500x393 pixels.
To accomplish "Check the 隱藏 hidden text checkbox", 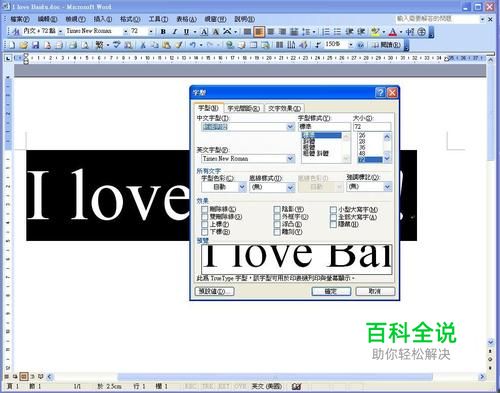I will click(333, 224).
